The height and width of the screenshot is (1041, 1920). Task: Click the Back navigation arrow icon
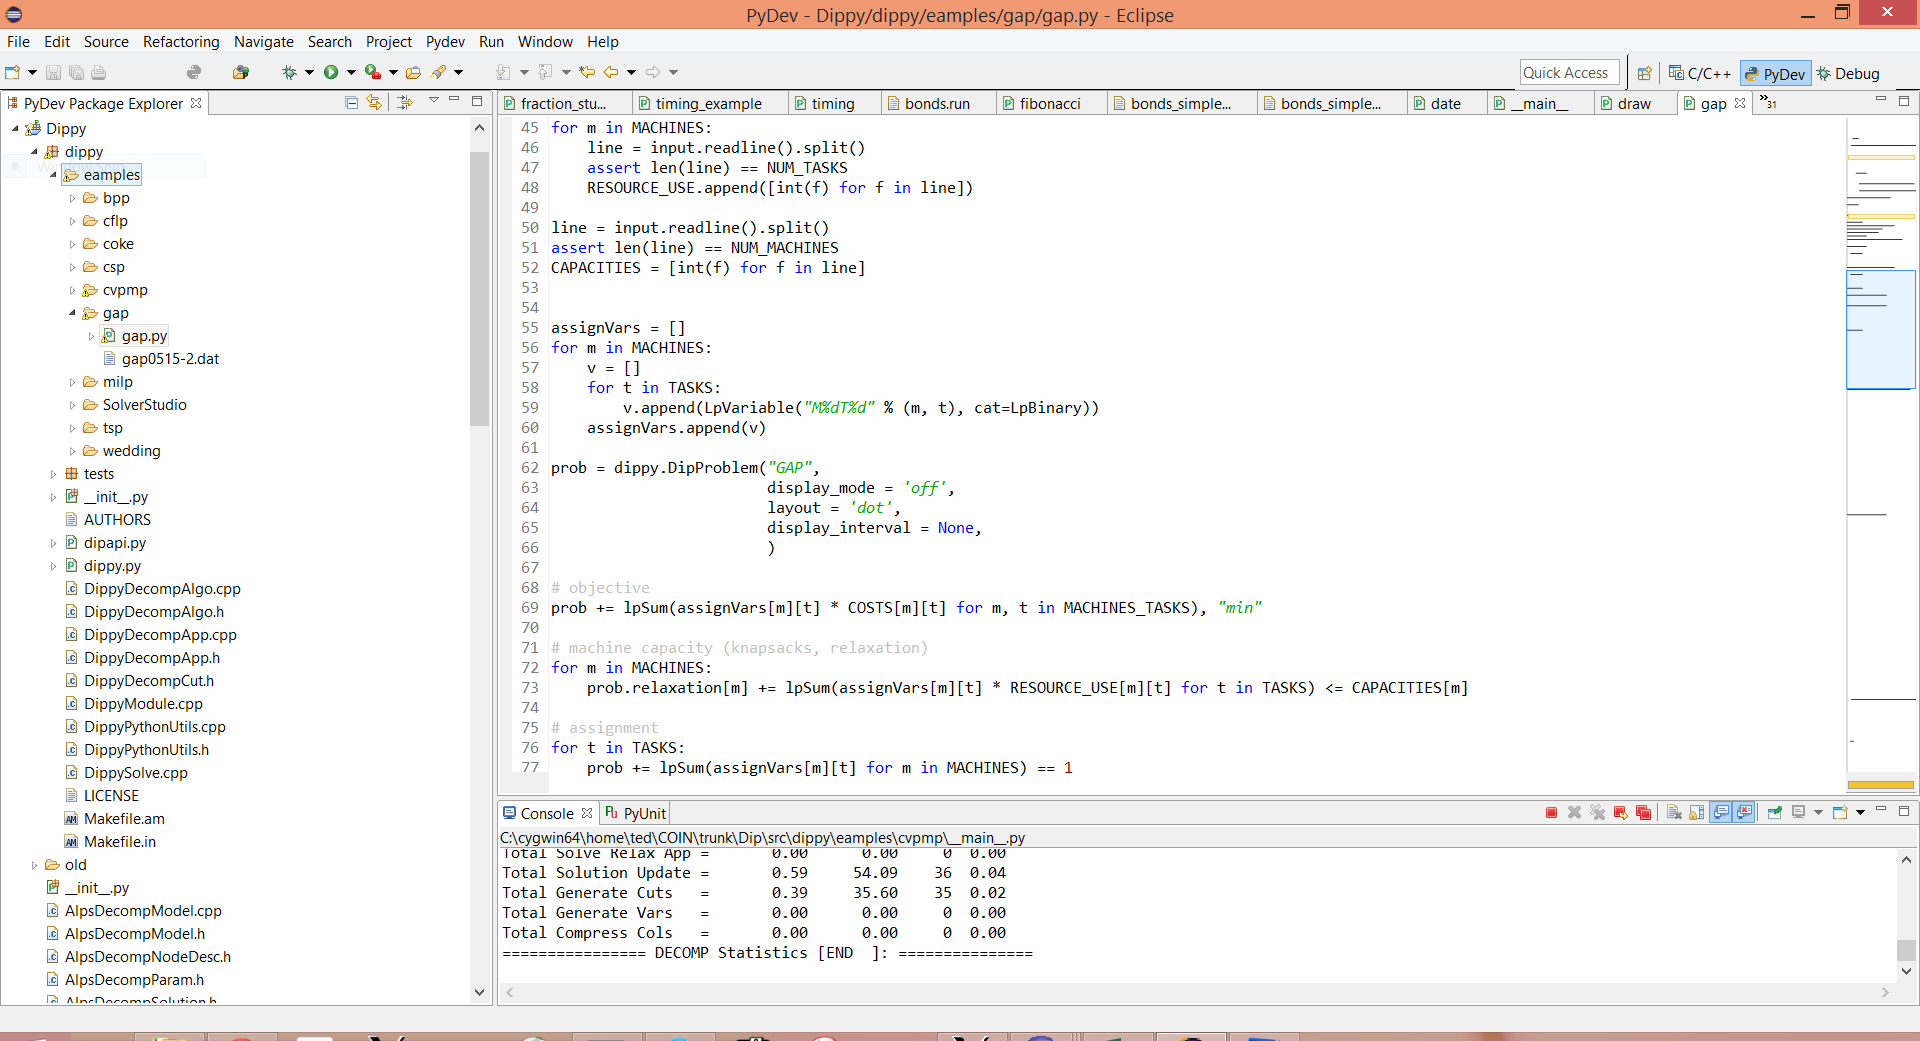tap(610, 72)
